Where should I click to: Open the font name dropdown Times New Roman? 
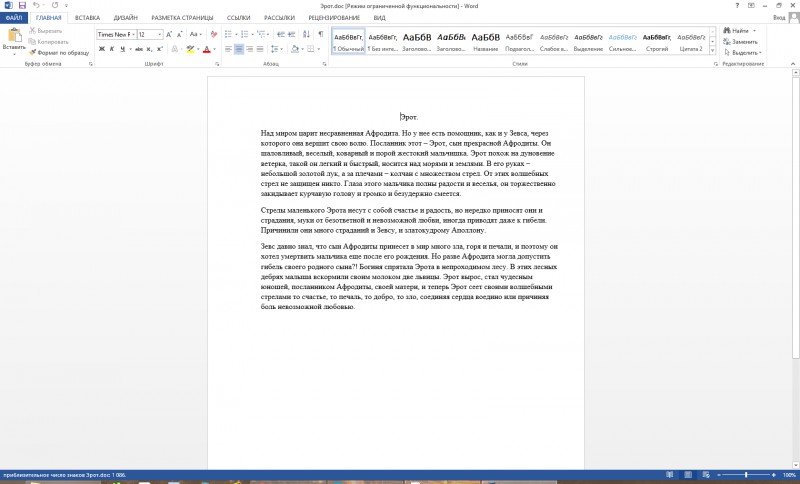click(x=134, y=35)
